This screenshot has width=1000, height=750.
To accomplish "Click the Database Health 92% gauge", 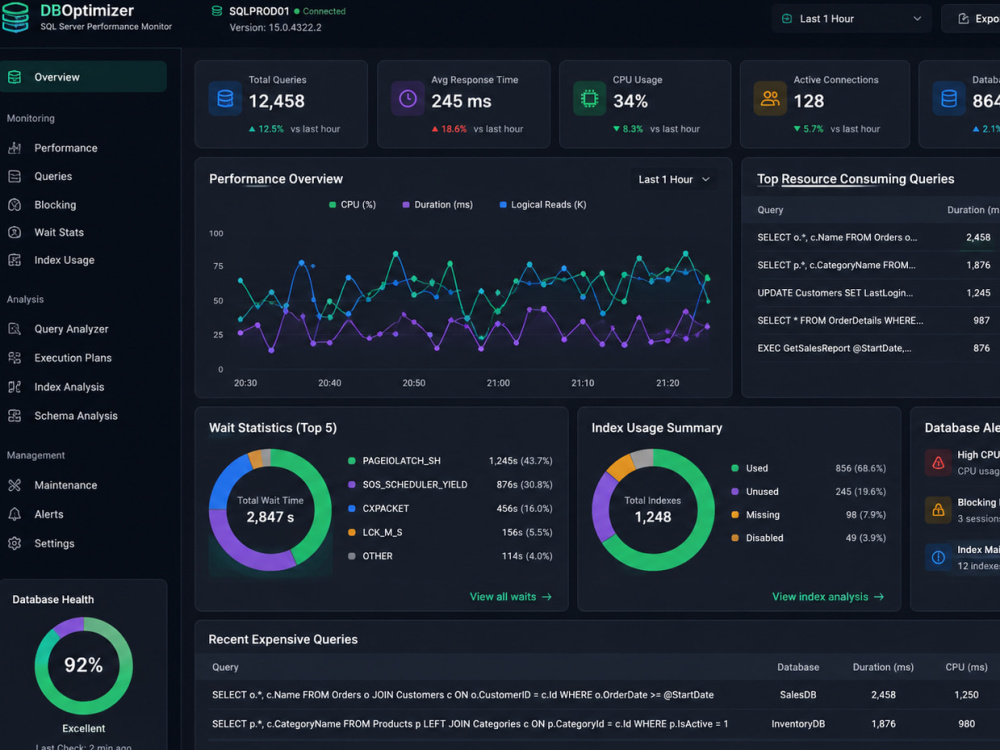I will (84, 666).
